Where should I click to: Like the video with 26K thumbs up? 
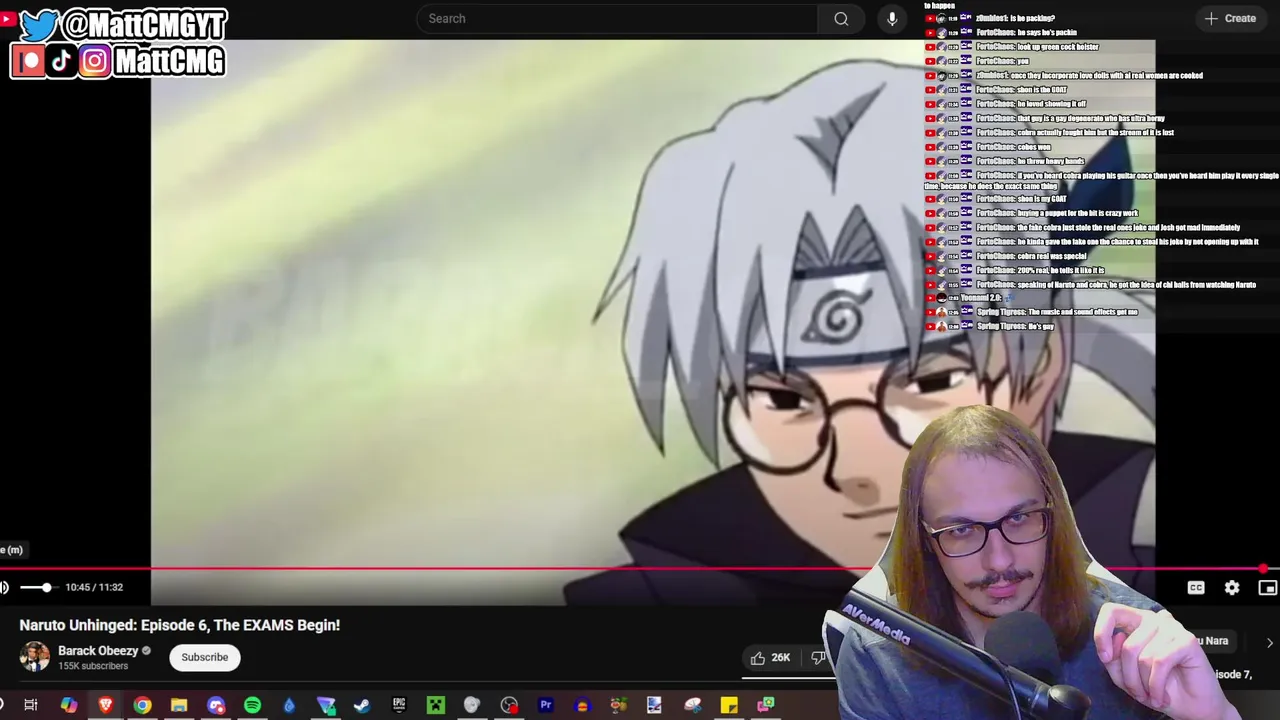(x=771, y=657)
